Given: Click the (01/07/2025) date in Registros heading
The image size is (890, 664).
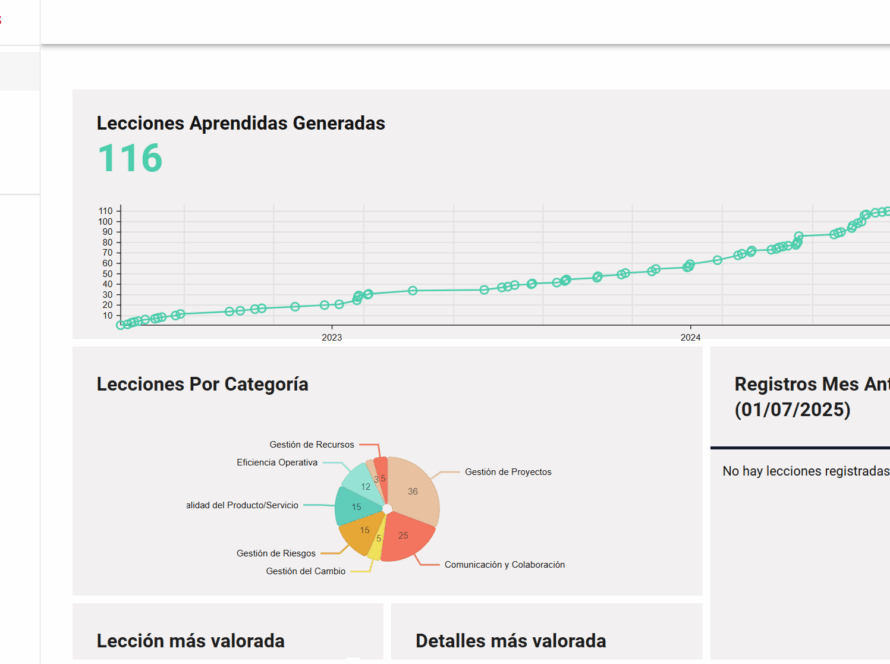Looking at the screenshot, I should coord(792,410).
